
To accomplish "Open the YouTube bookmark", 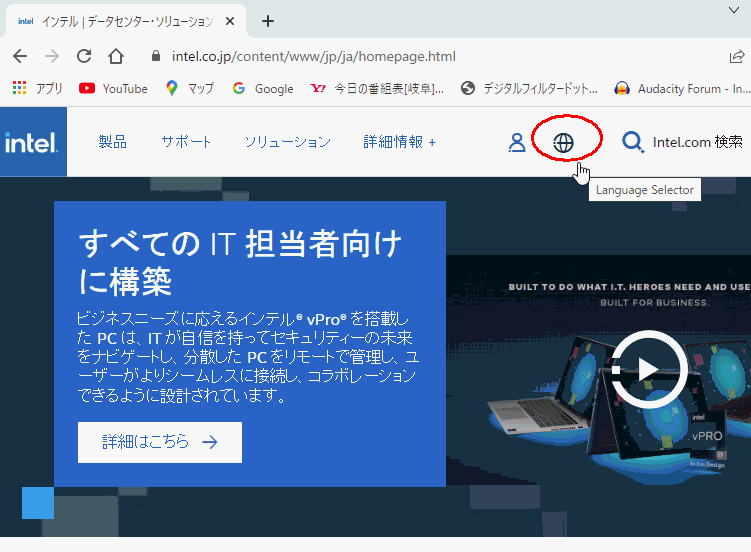I will [113, 88].
